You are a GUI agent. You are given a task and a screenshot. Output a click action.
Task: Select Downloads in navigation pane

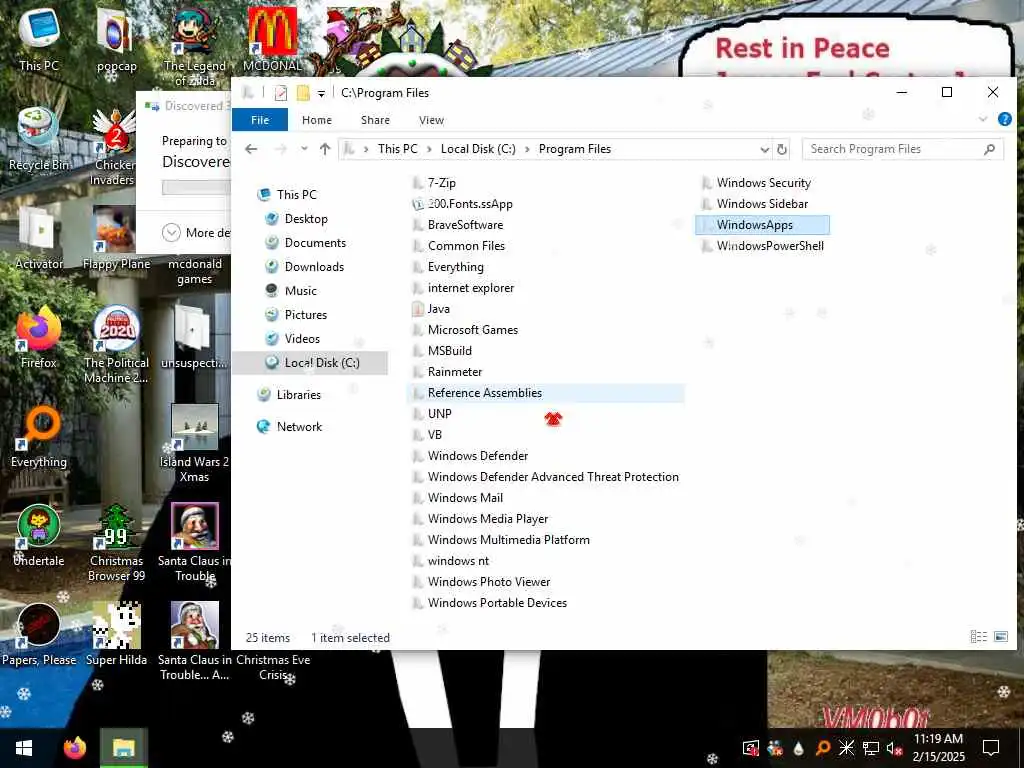pos(314,267)
